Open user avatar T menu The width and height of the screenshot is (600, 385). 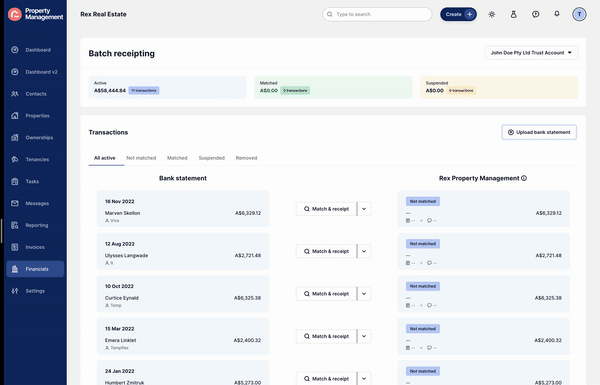click(579, 14)
